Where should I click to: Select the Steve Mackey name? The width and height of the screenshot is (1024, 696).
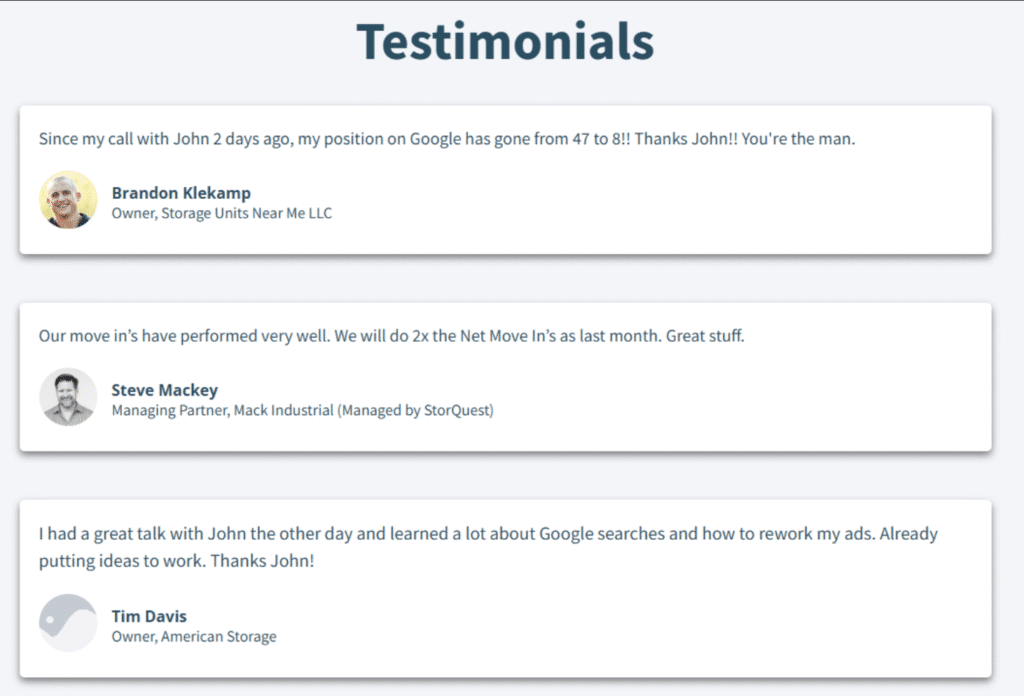coord(164,390)
